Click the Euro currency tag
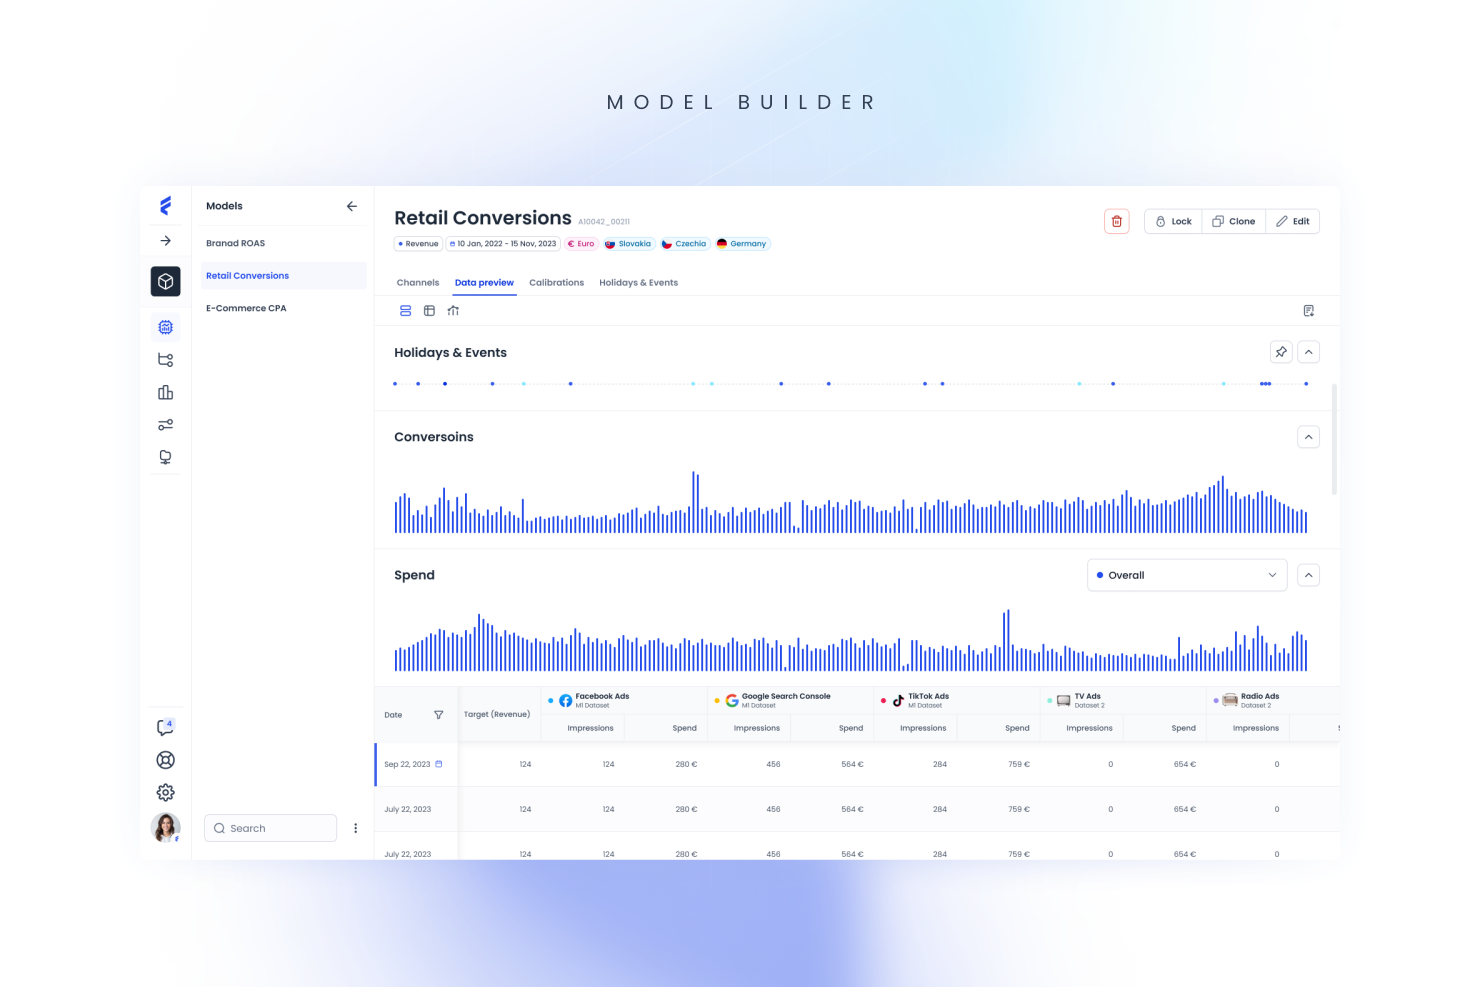1480x987 pixels. [581, 244]
